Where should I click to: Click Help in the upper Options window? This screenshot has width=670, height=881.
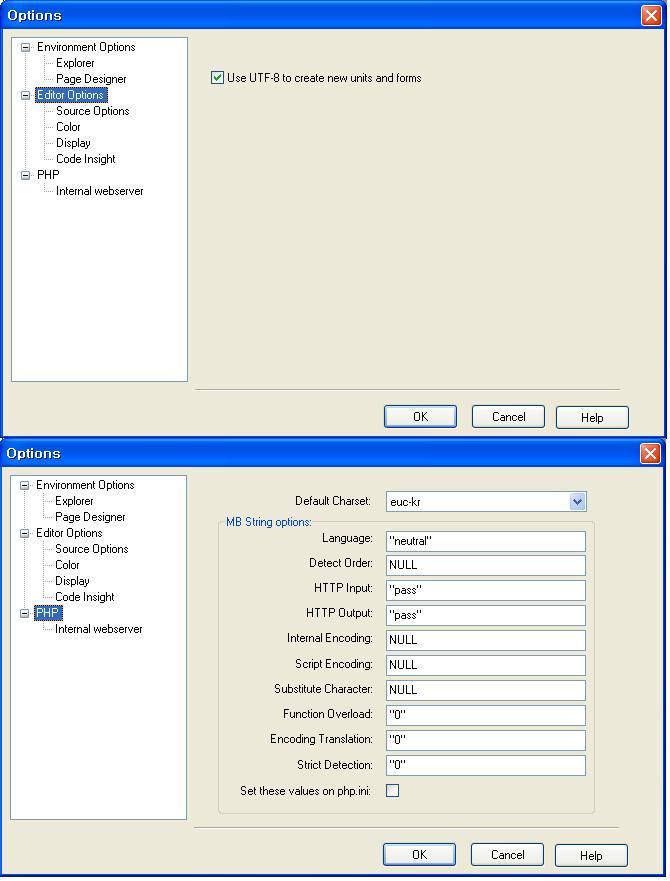click(x=592, y=417)
